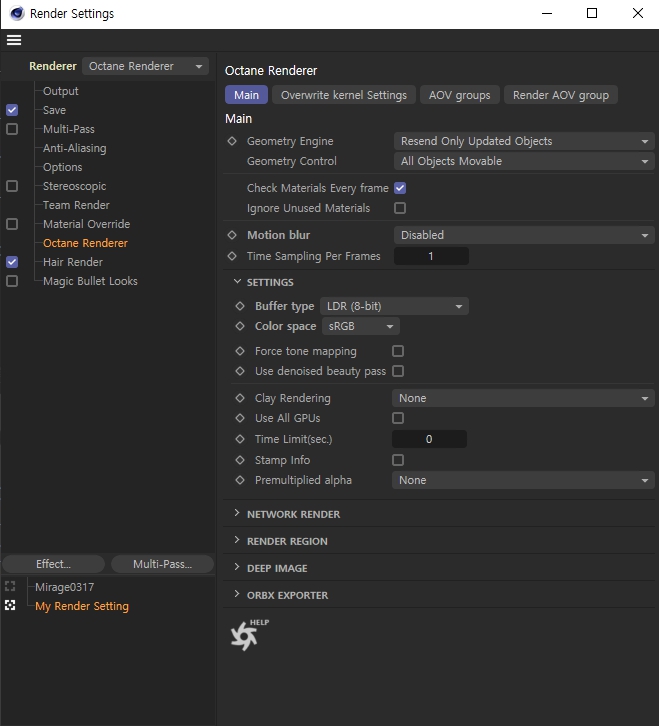This screenshot has width=659, height=726.
Task: Select My Render Setting preset
Action: [x=82, y=606]
